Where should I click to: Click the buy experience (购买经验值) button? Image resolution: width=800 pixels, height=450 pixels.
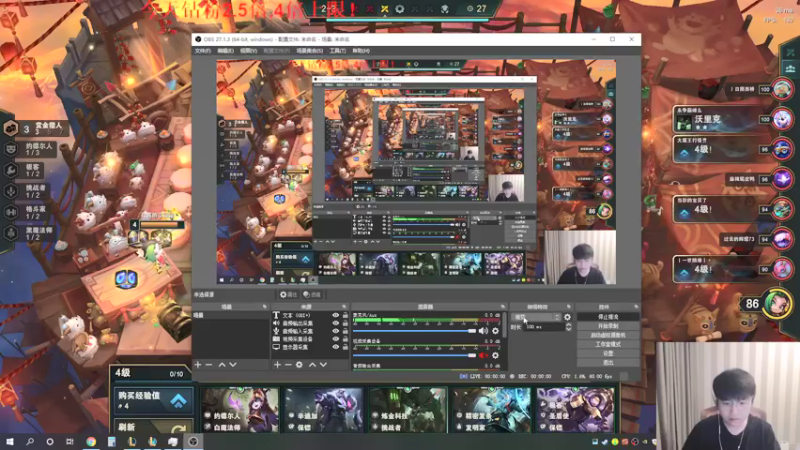(x=155, y=400)
